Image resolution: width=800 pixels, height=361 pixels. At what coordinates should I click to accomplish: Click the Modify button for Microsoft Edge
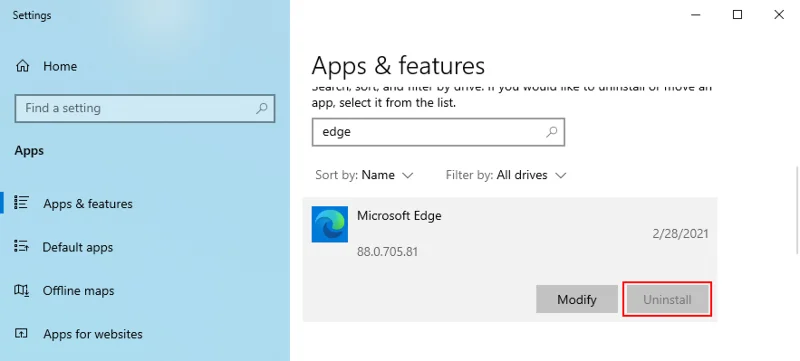(577, 299)
